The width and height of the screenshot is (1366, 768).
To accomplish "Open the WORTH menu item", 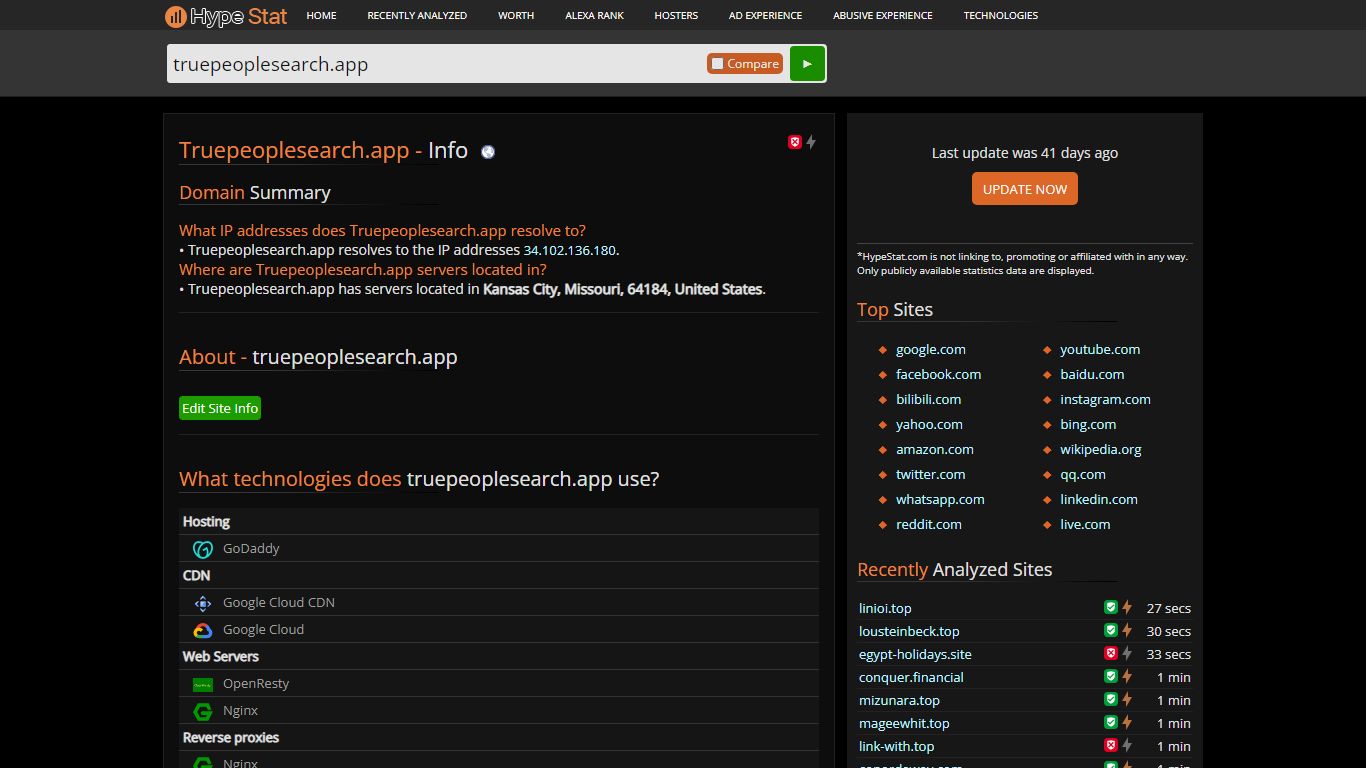I will pos(516,16).
